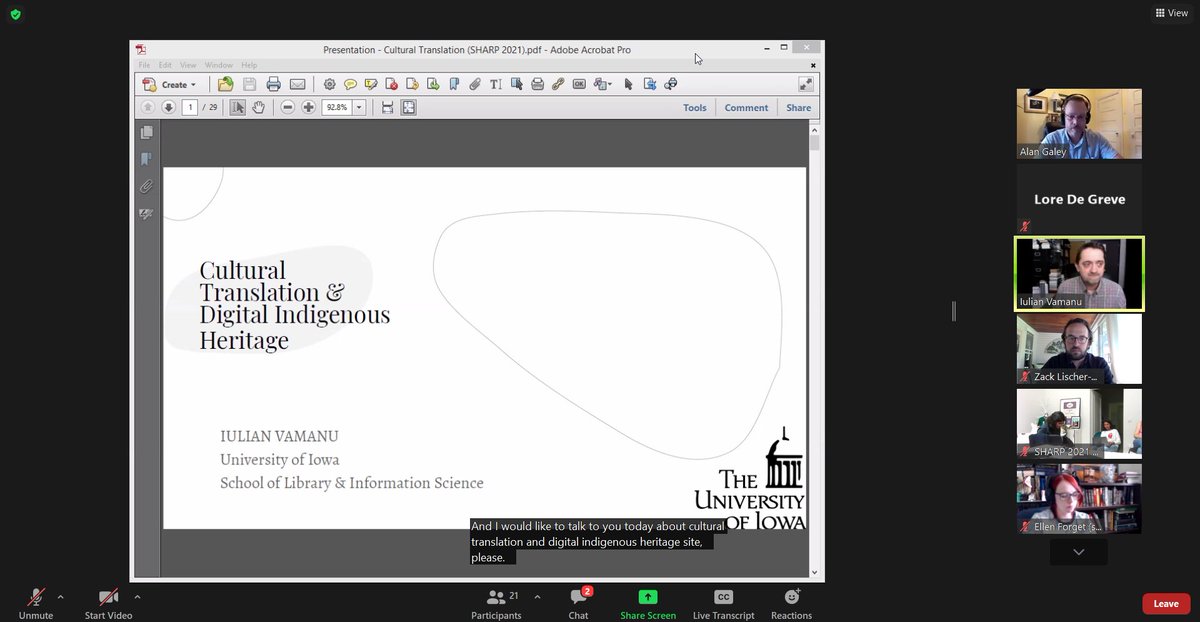Open the Bookmarks panel in the sidebar

point(146,158)
